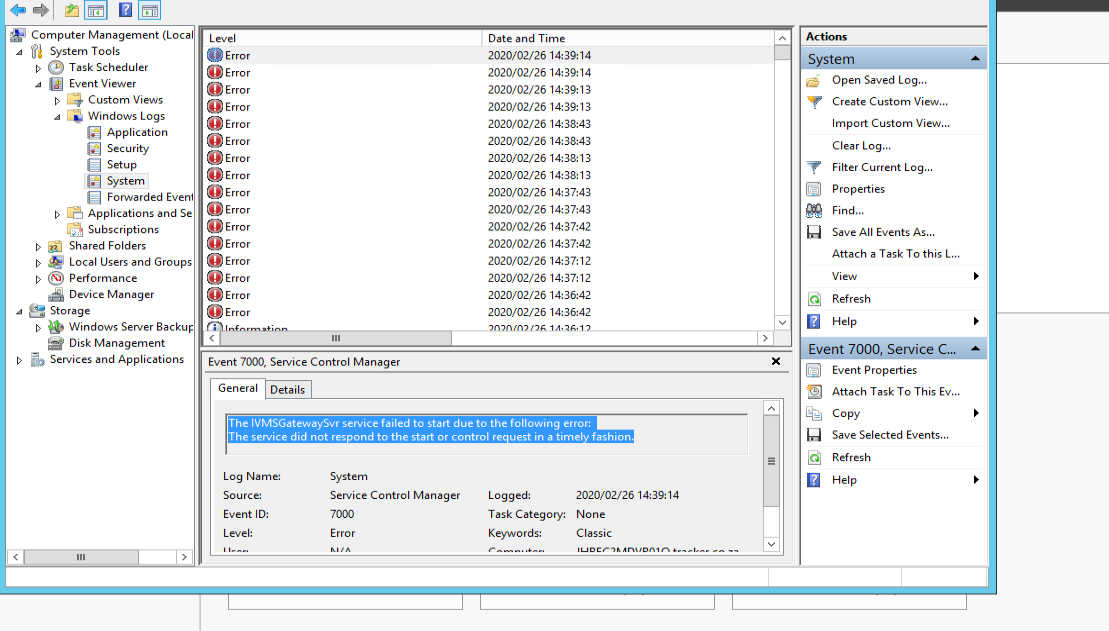
Task: Collapse the System Tools tree node
Action: pos(20,52)
